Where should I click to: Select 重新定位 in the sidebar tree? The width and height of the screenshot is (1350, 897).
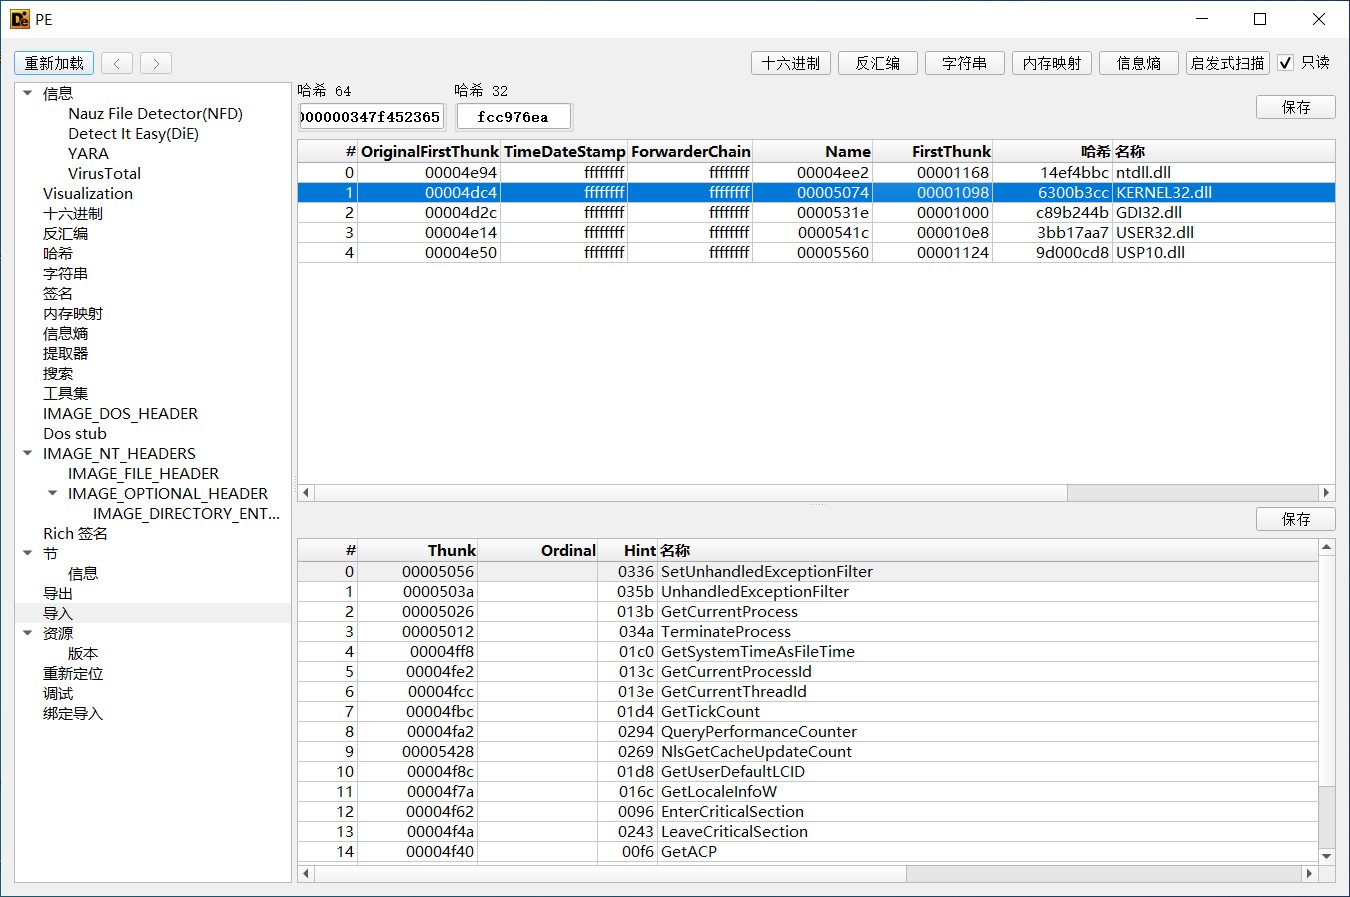(72, 673)
